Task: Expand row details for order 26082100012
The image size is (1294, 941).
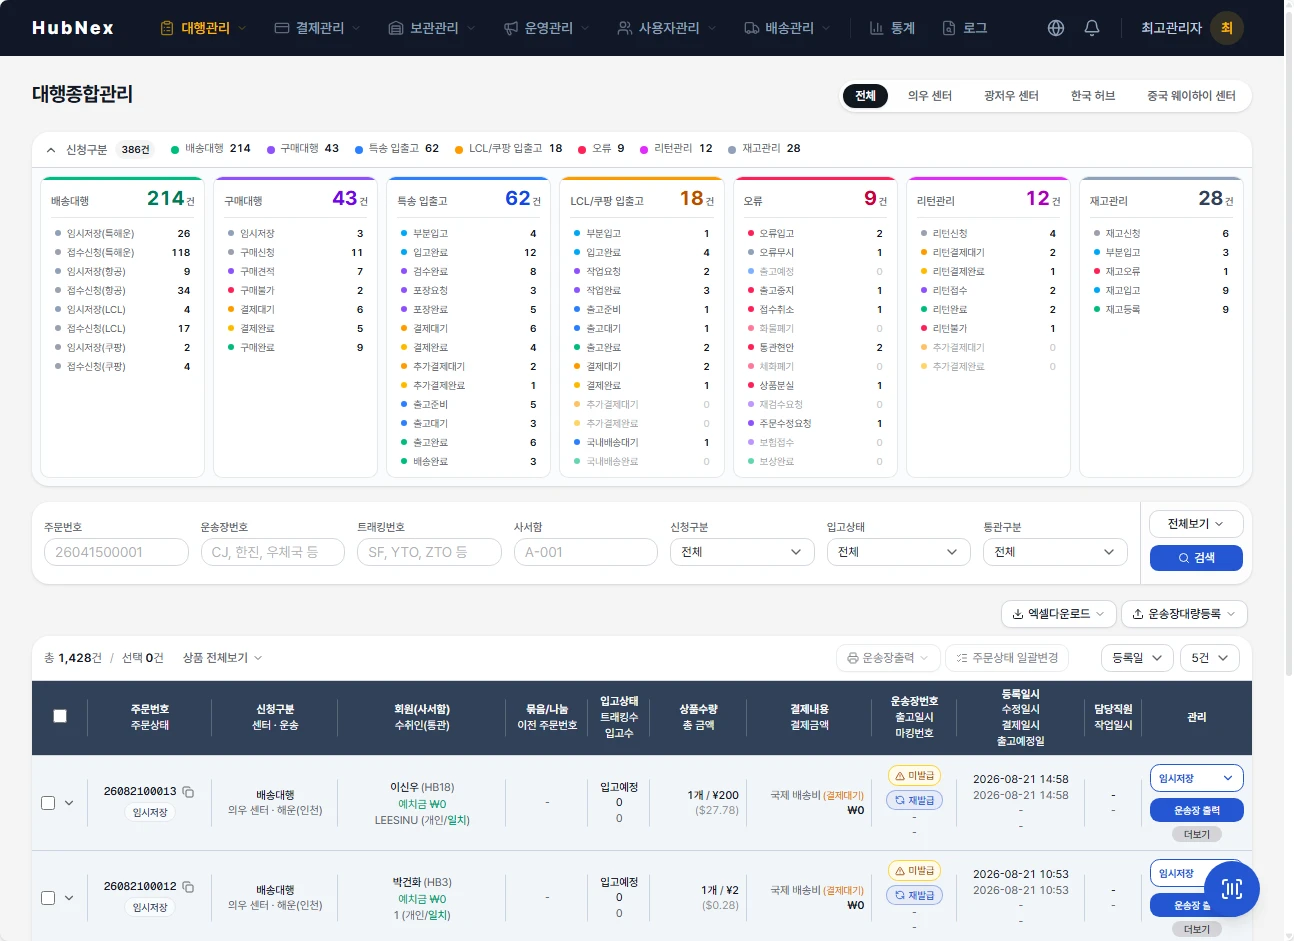Action: point(69,898)
